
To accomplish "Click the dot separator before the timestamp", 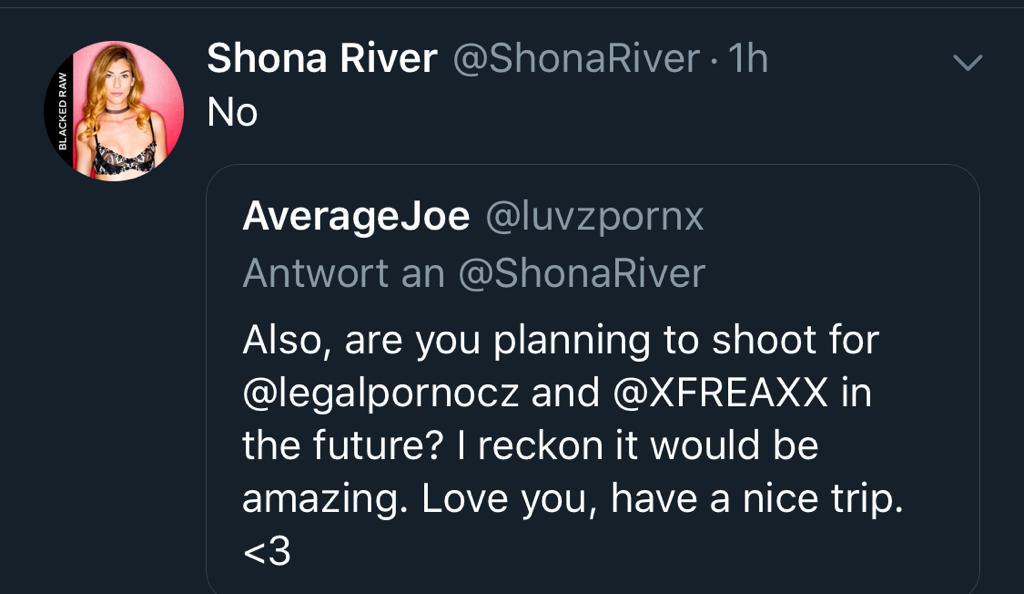I will click(x=714, y=60).
